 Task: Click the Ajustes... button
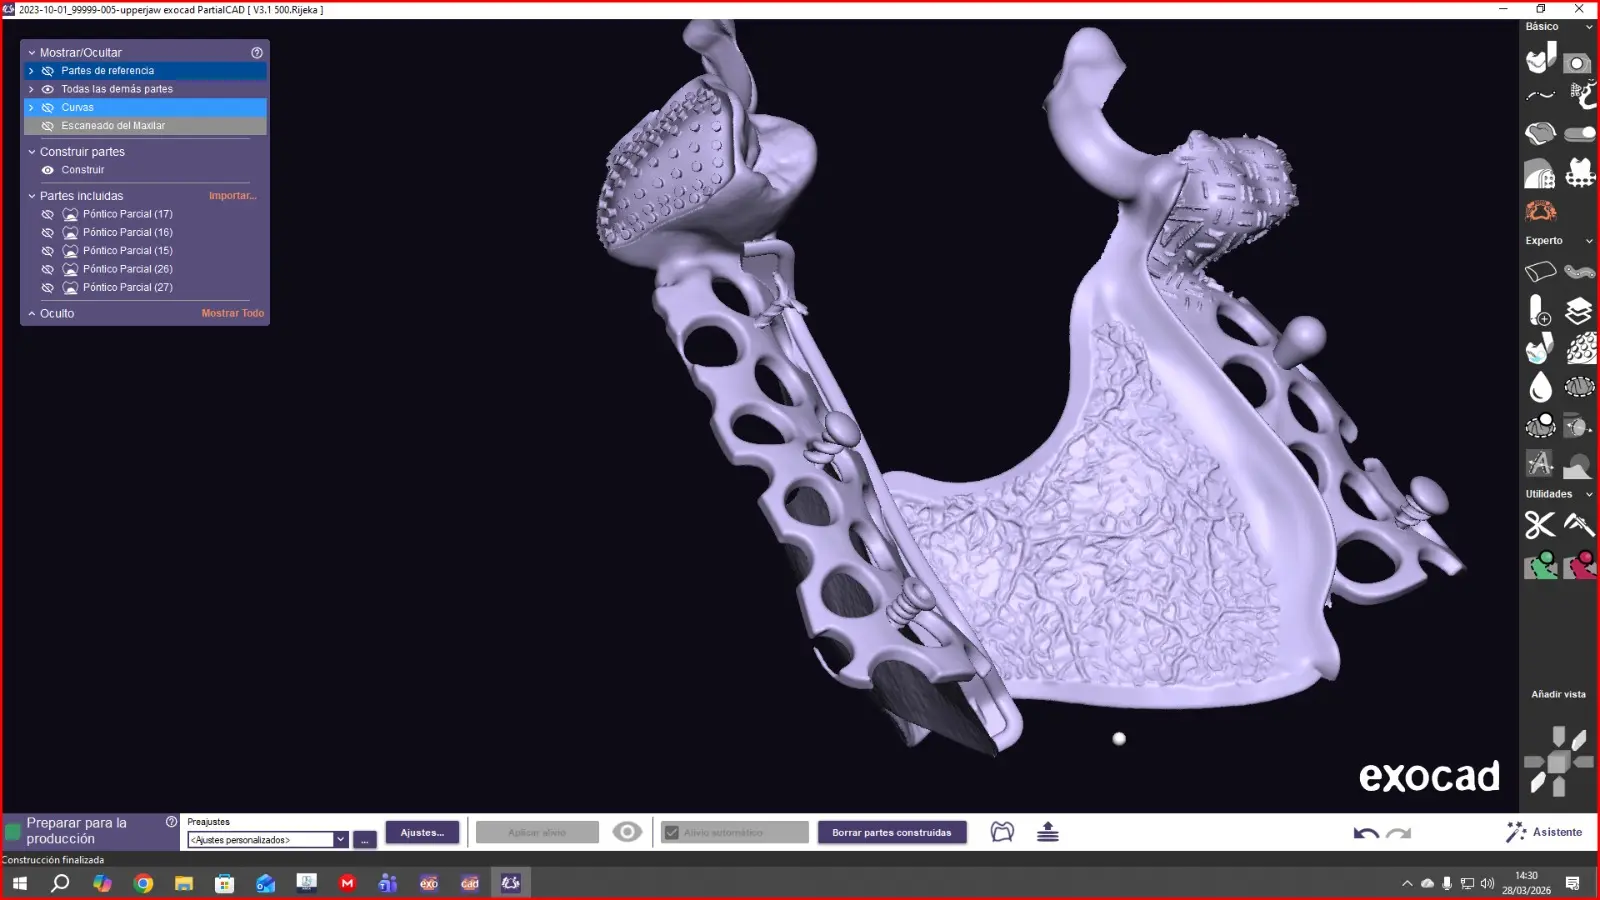tap(422, 832)
